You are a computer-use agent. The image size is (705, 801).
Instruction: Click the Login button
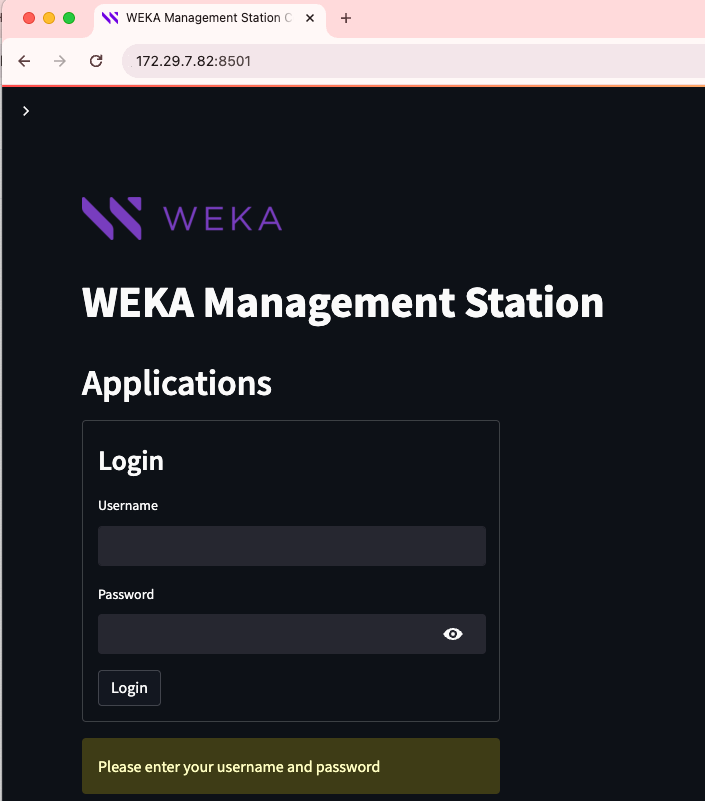click(x=129, y=688)
